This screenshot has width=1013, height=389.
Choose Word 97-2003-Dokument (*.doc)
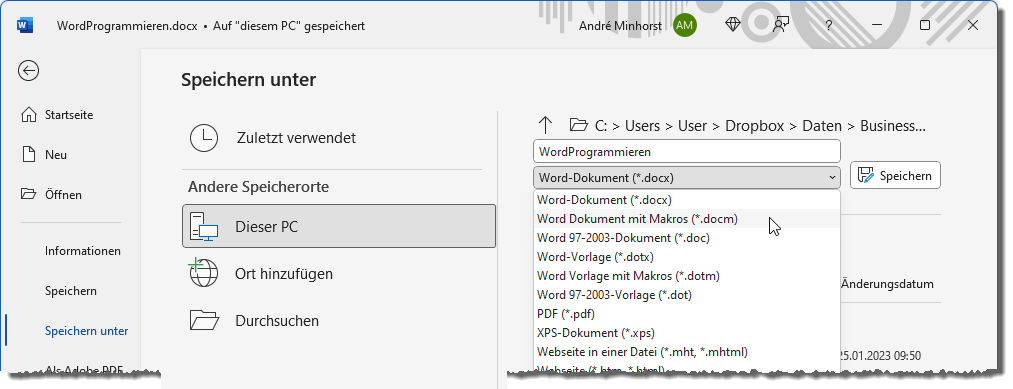coord(687,238)
